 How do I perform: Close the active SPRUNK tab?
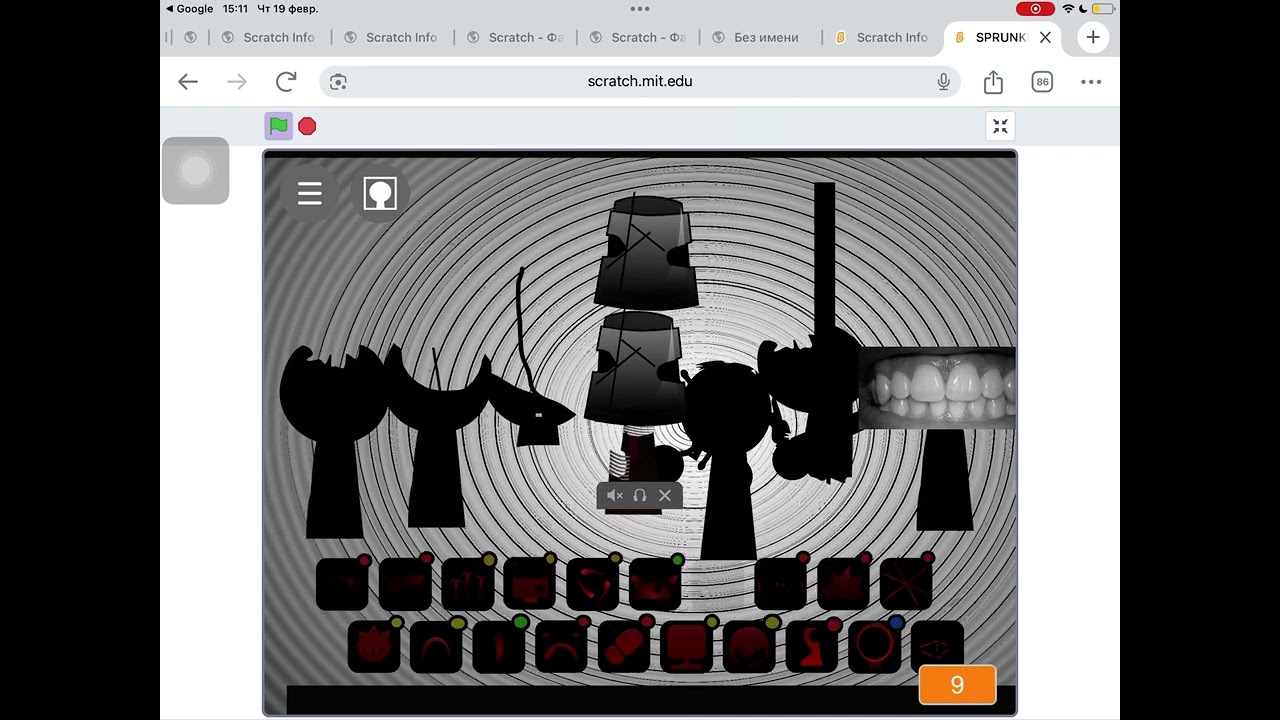tap(1045, 37)
